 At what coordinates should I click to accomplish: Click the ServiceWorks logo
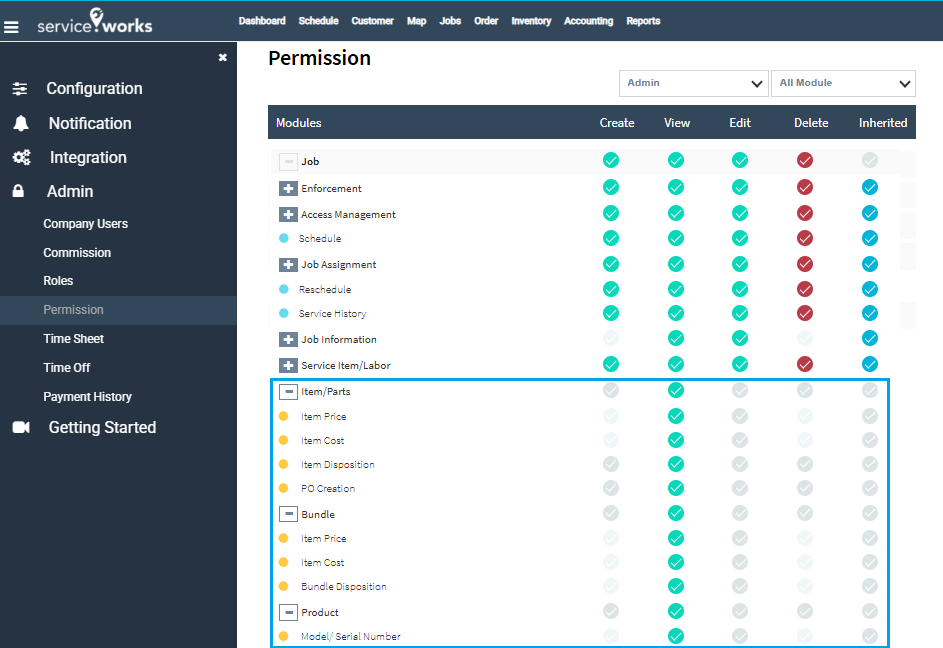click(x=95, y=22)
